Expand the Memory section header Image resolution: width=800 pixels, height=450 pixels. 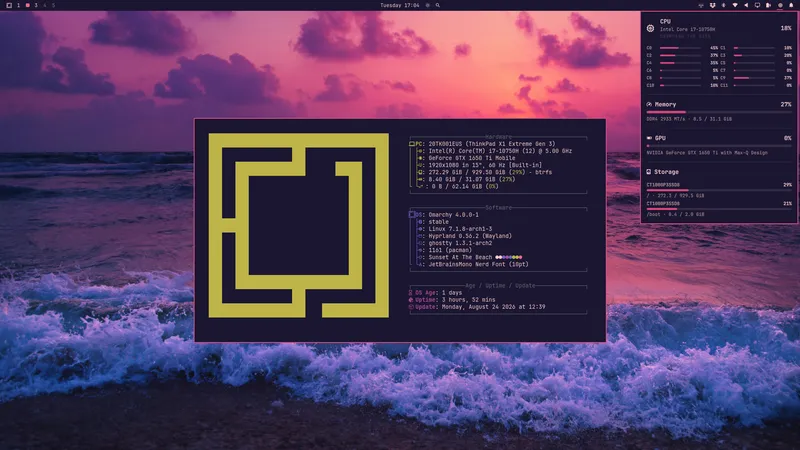click(719, 104)
